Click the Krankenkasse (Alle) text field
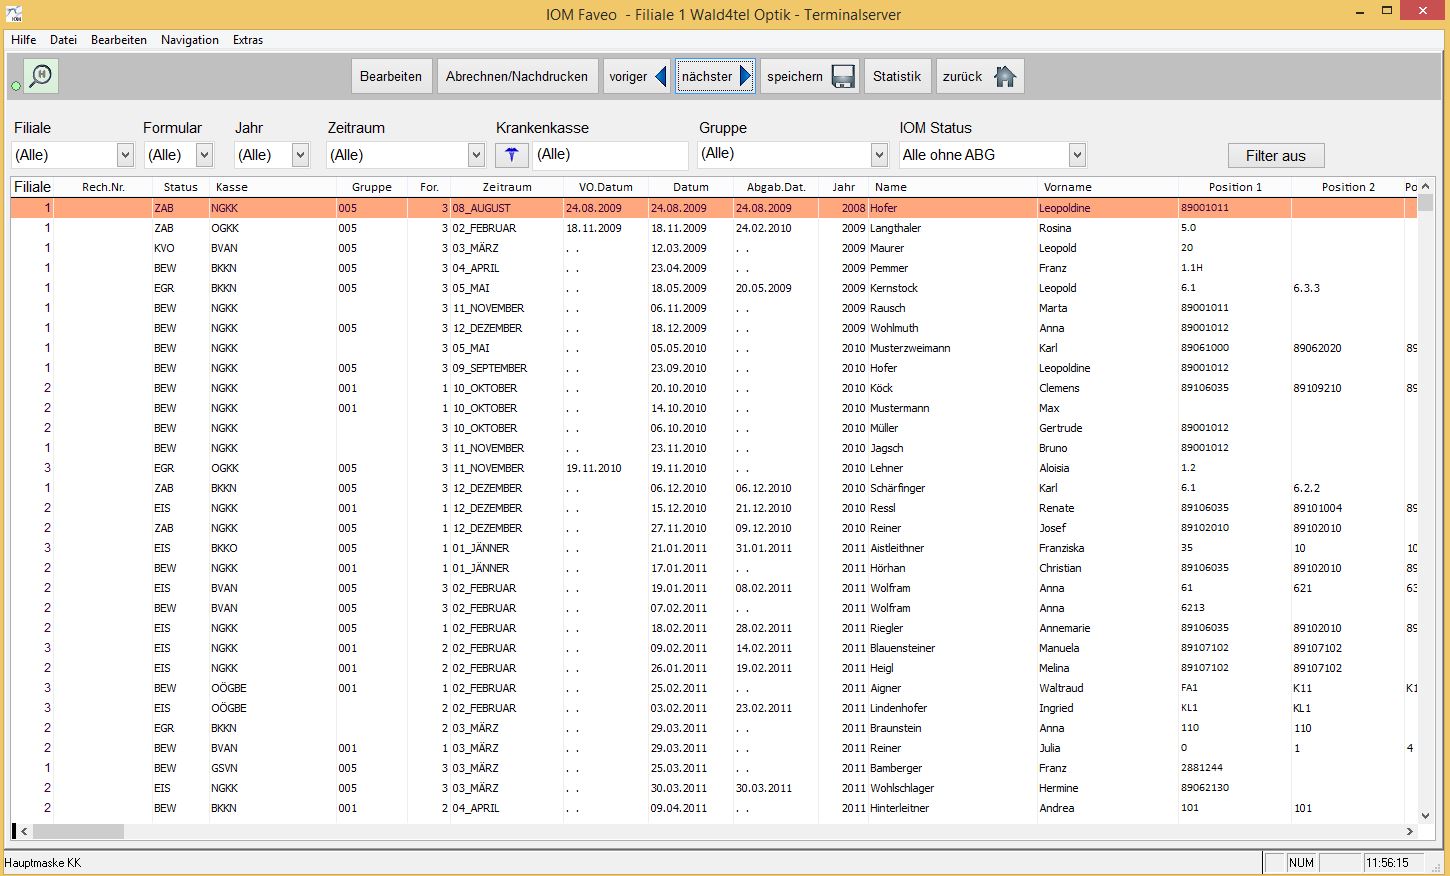The width and height of the screenshot is (1450, 876). tap(610, 155)
